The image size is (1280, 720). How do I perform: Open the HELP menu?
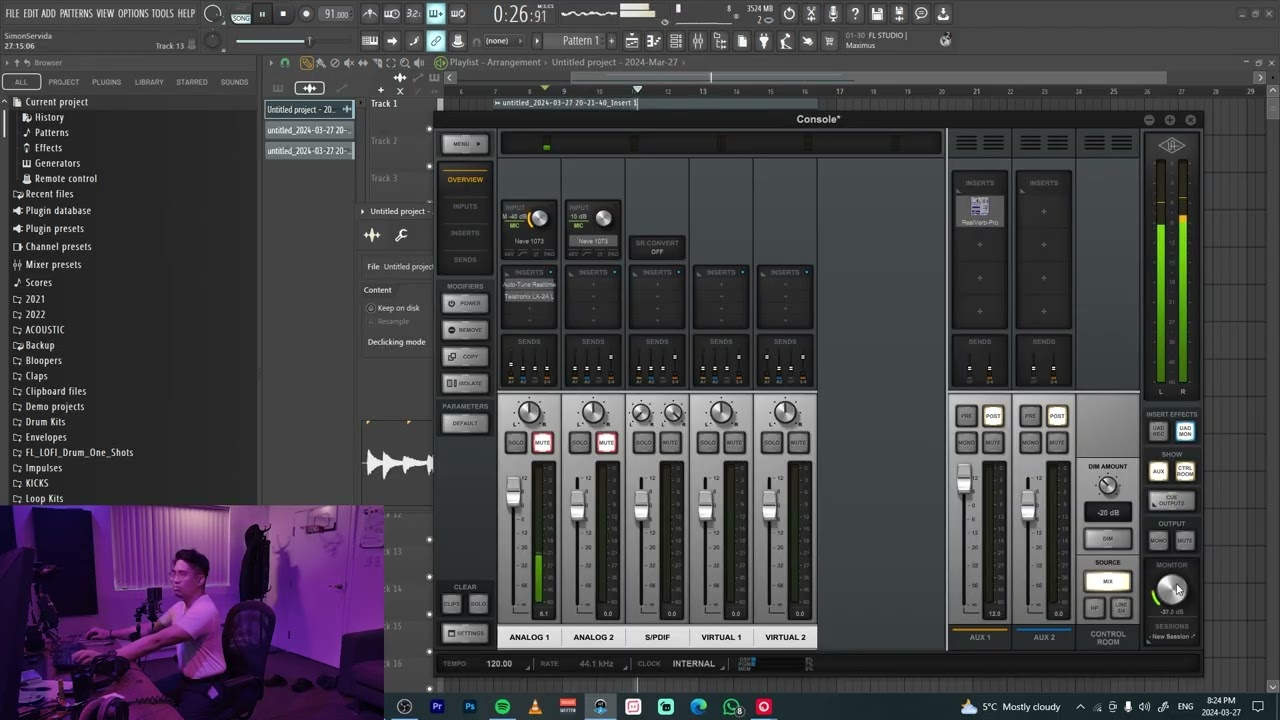186,13
